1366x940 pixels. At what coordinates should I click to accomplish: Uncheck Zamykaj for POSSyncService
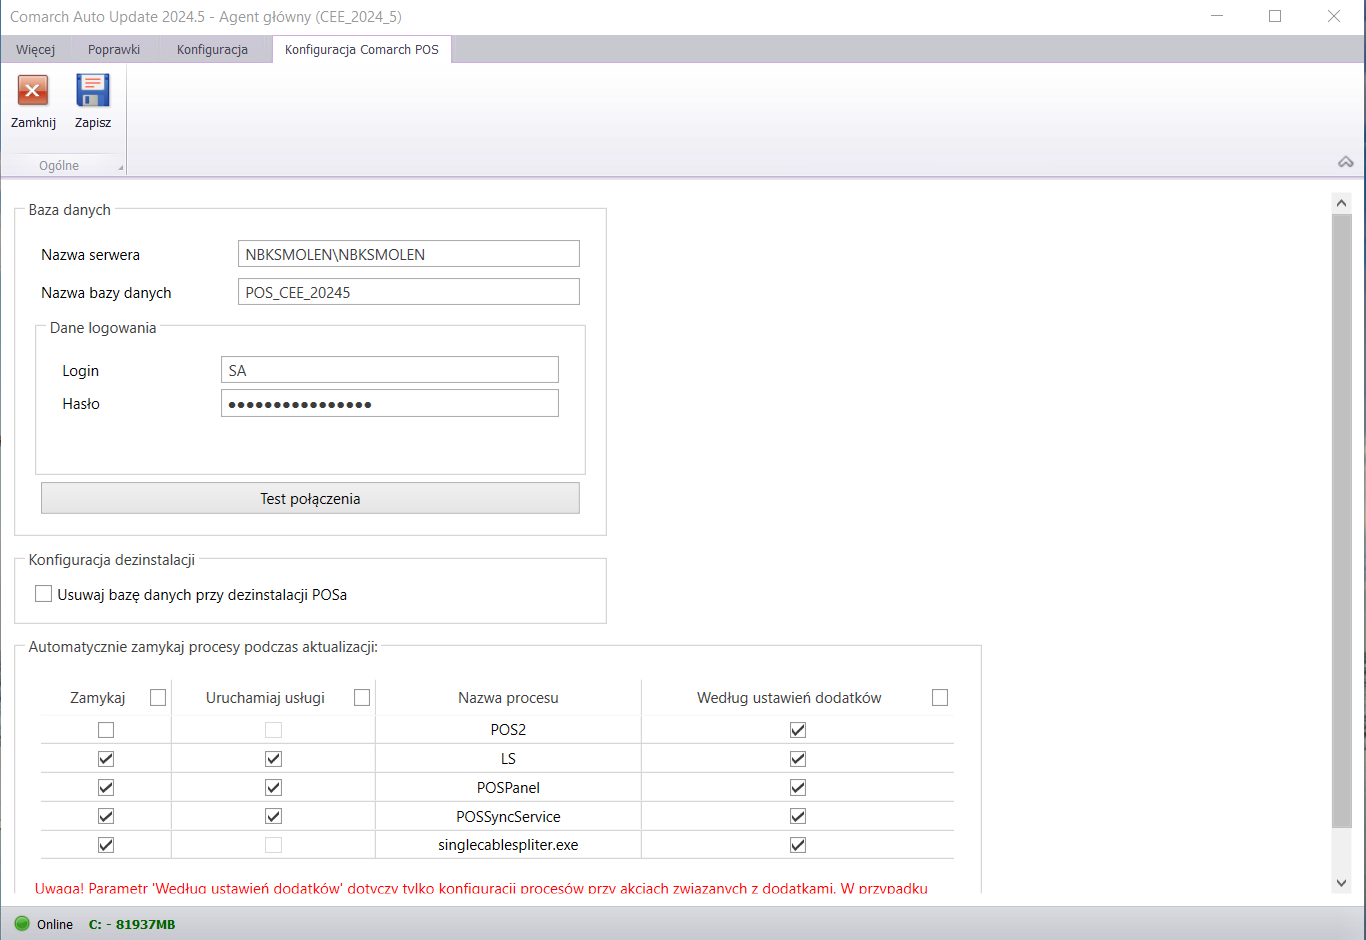[106, 816]
